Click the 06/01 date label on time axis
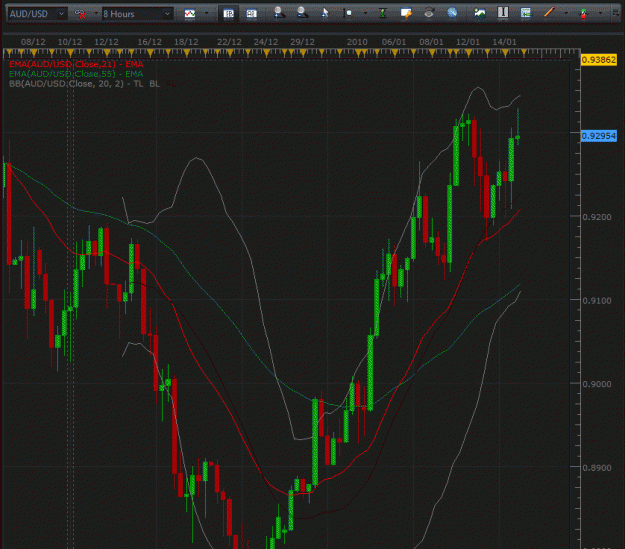This screenshot has width=625, height=549. point(394,42)
